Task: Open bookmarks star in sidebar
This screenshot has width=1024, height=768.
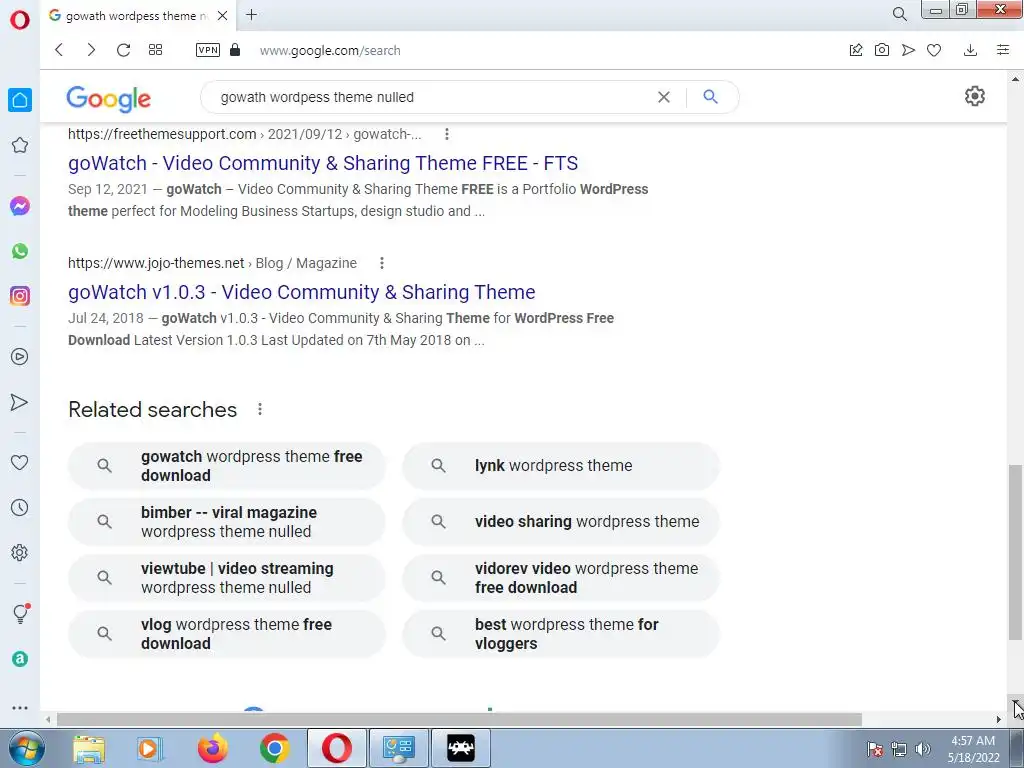Action: [x=20, y=145]
